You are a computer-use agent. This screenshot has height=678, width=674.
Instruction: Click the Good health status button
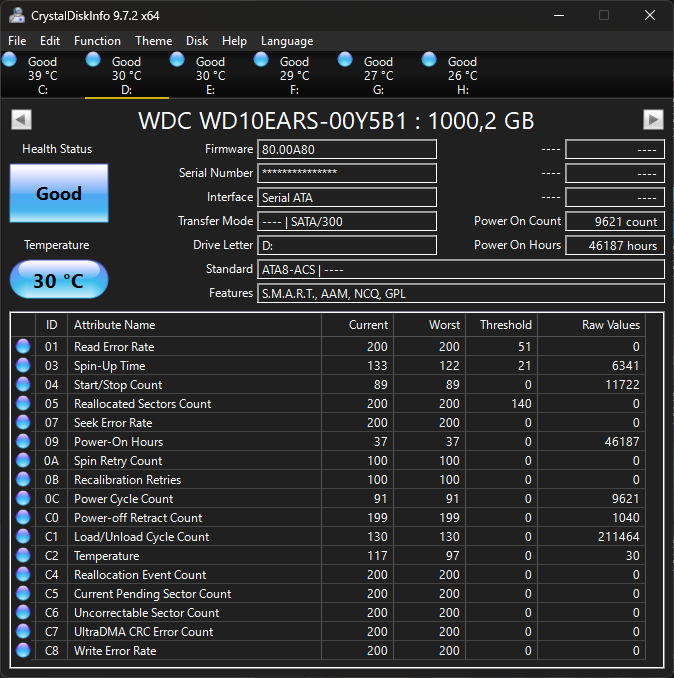59,193
